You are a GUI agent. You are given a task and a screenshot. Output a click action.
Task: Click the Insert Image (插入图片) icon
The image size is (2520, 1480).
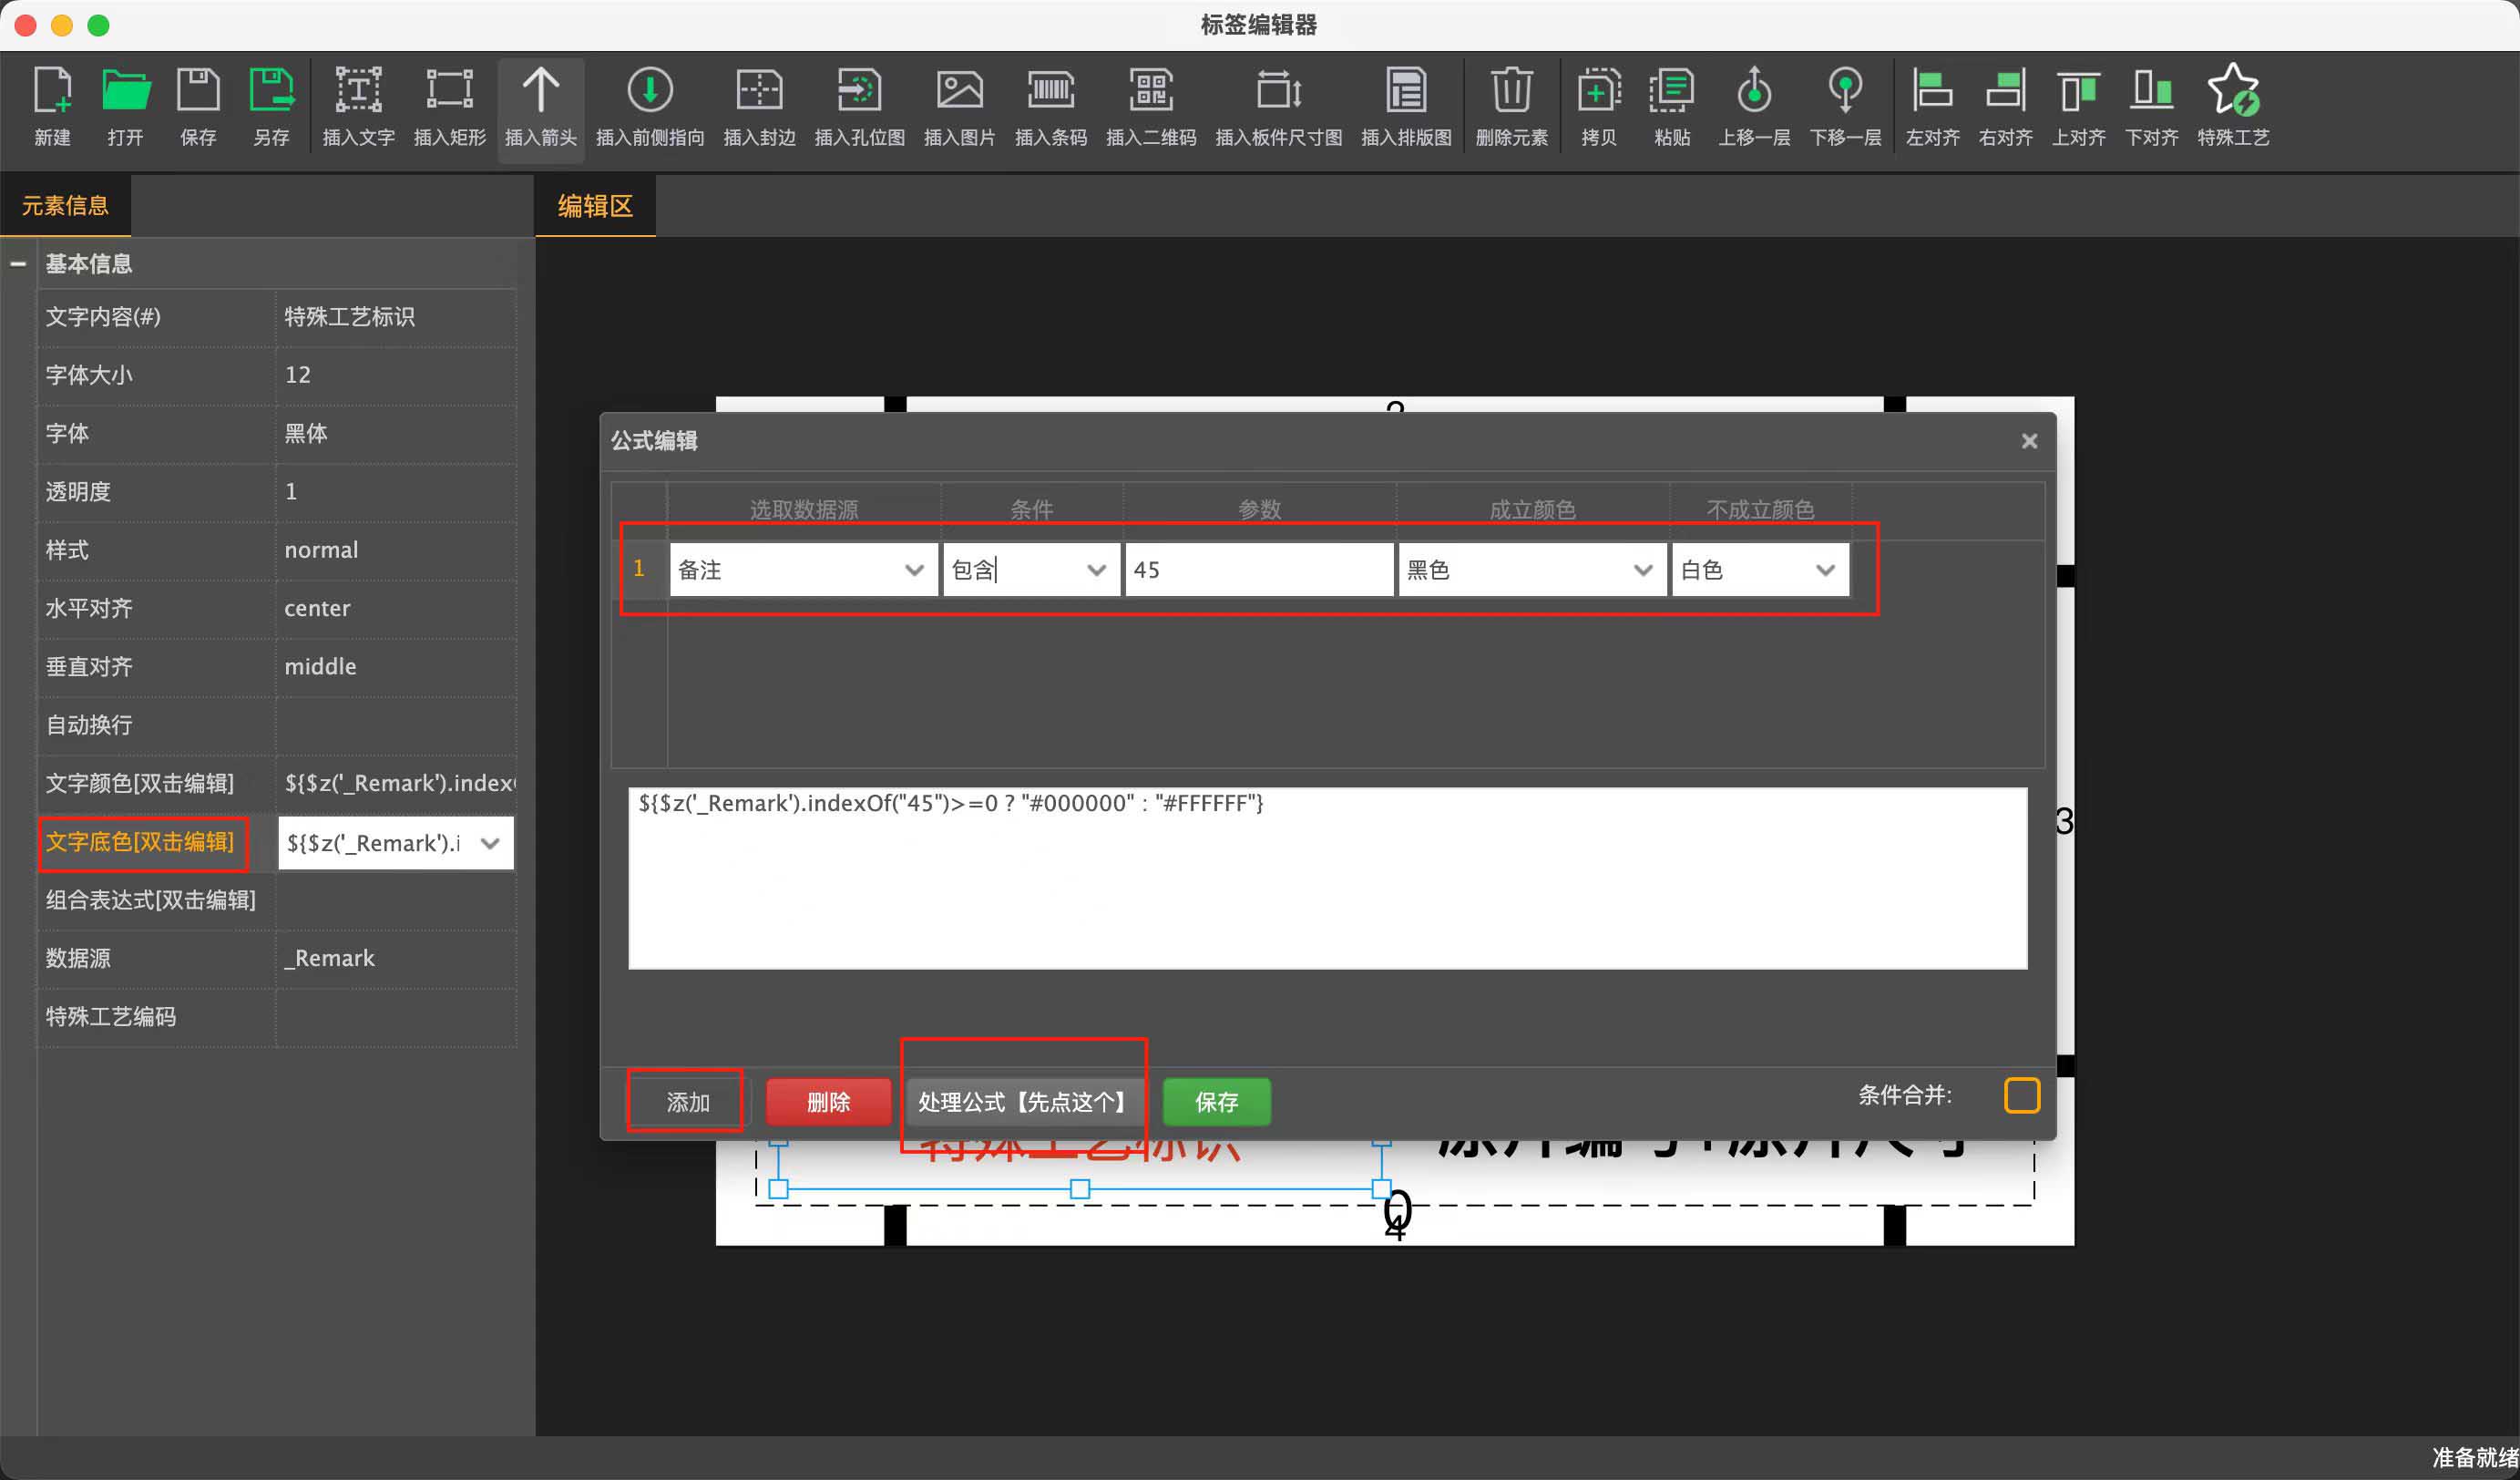coord(958,91)
